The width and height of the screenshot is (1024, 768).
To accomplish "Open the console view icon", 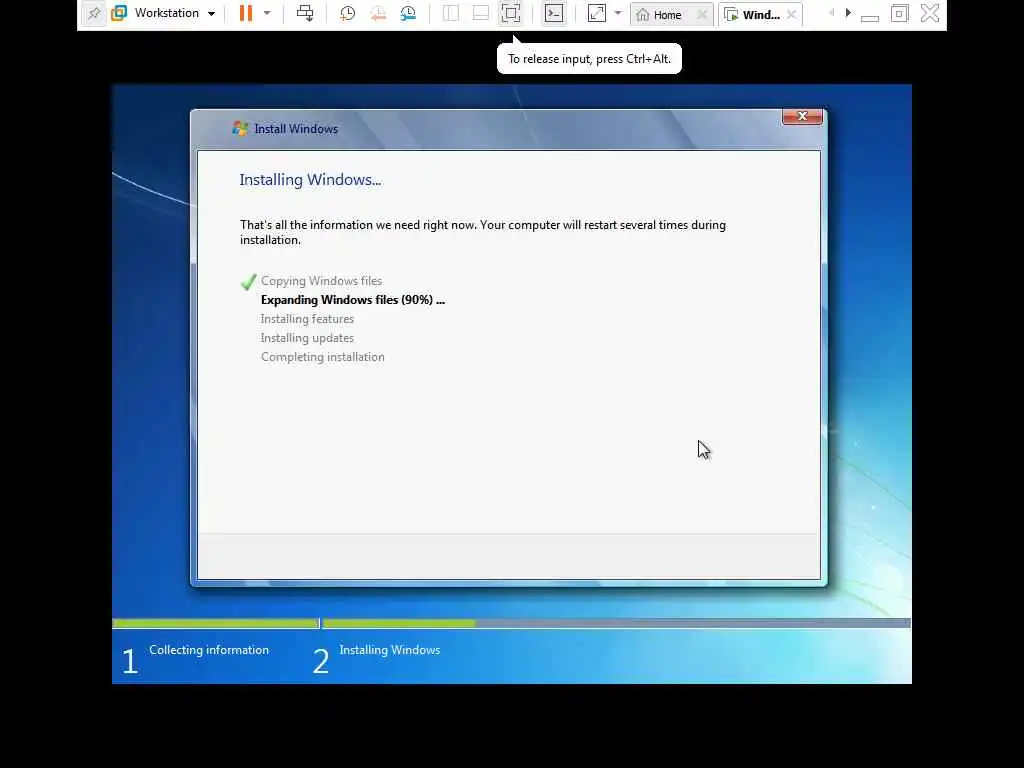I will click(554, 13).
